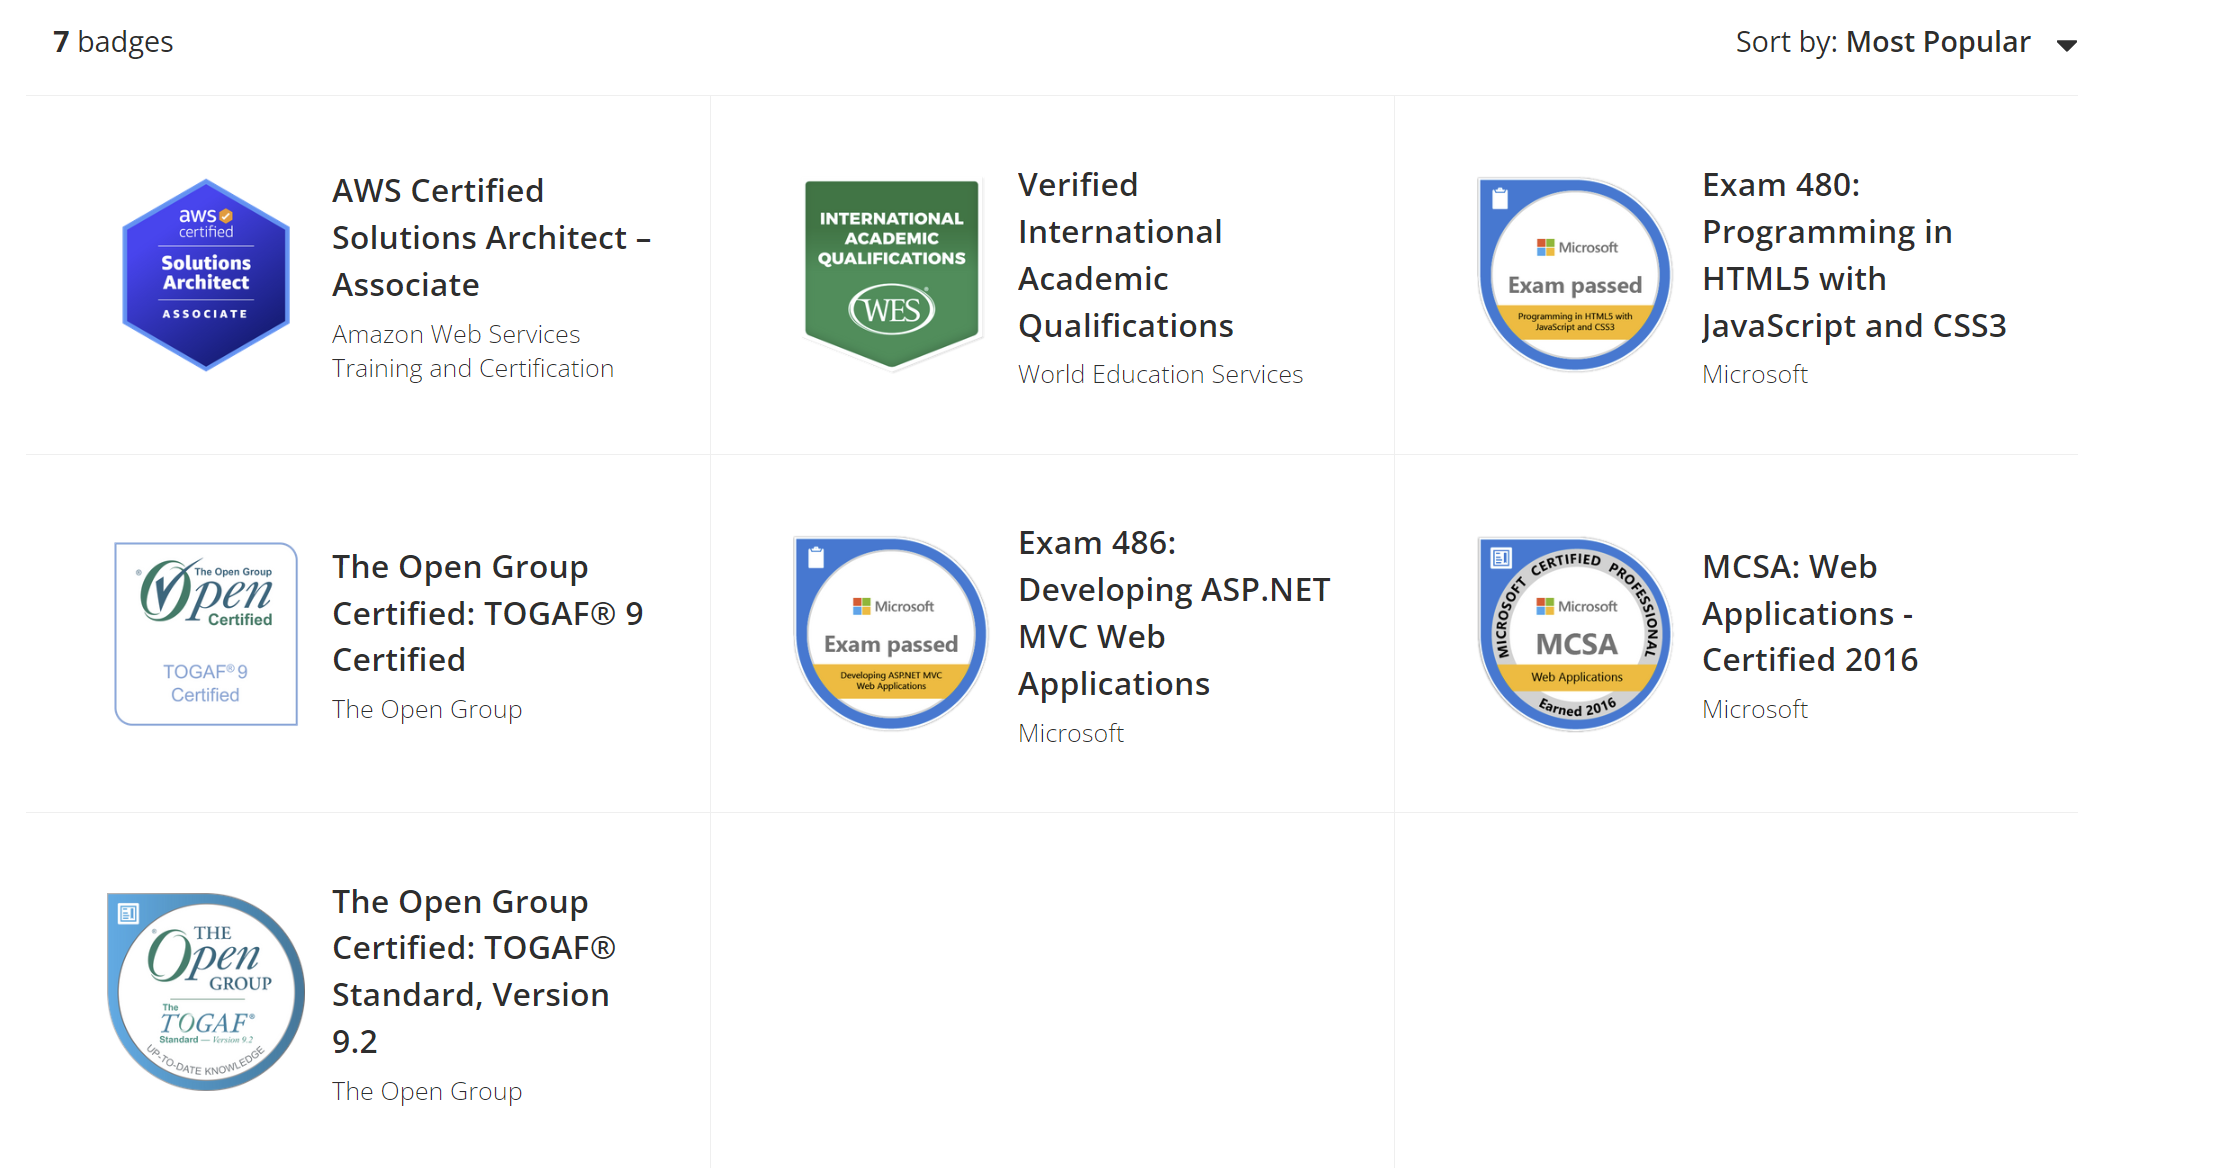This screenshot has height=1168, width=2225.
Task: Open TOGAF Standard, Version 9.2 title
Action: pos(474,971)
